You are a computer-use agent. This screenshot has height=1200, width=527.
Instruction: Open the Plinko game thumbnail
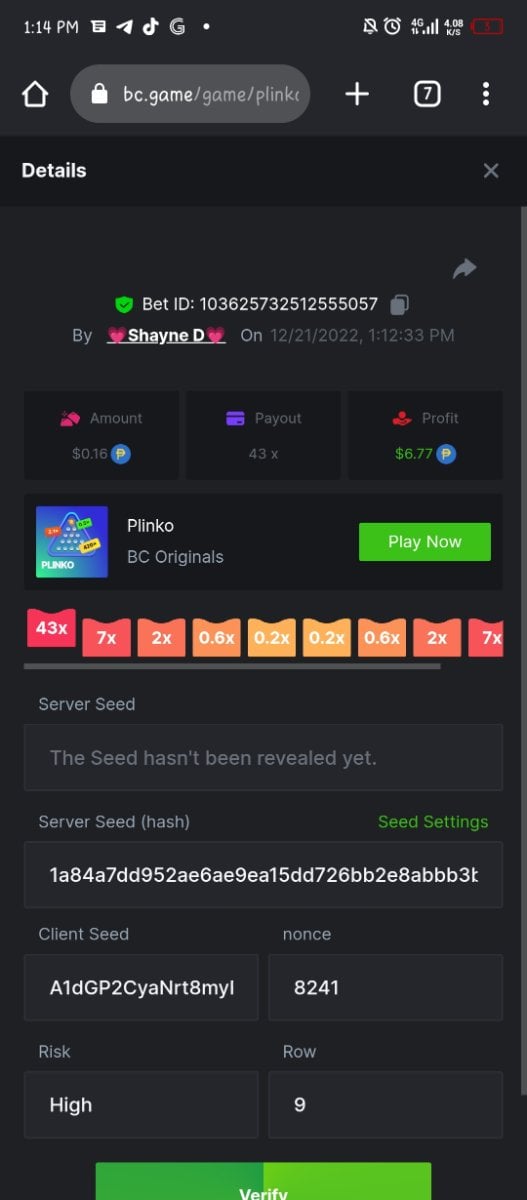click(x=72, y=541)
